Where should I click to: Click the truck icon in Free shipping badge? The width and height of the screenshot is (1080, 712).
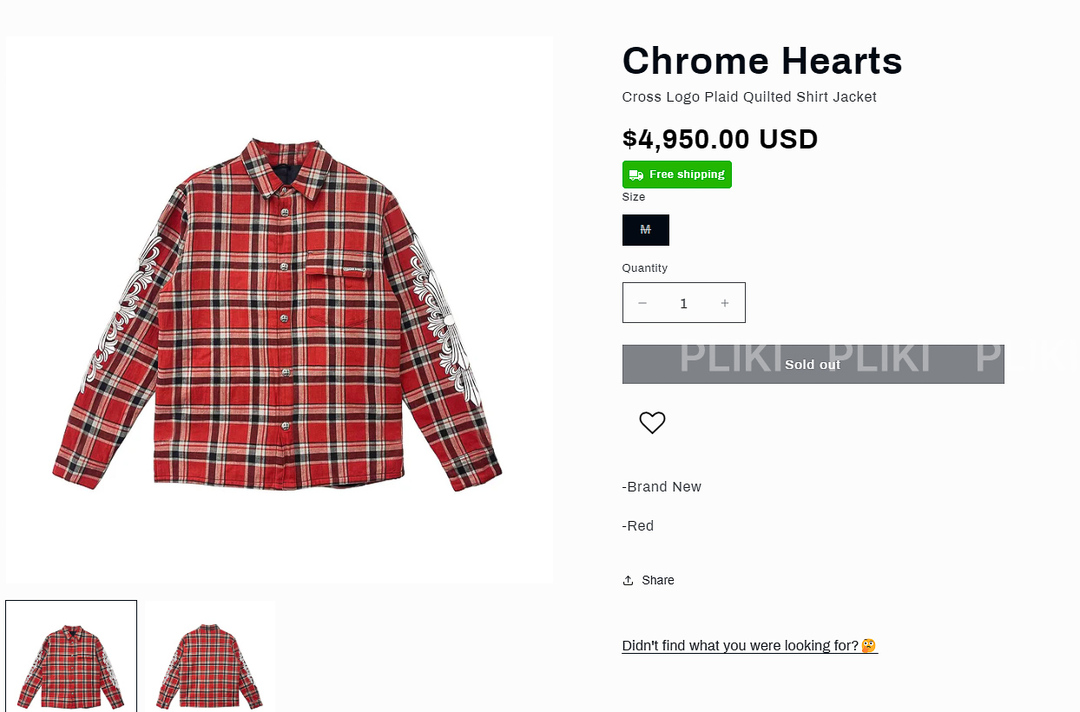[x=636, y=175]
